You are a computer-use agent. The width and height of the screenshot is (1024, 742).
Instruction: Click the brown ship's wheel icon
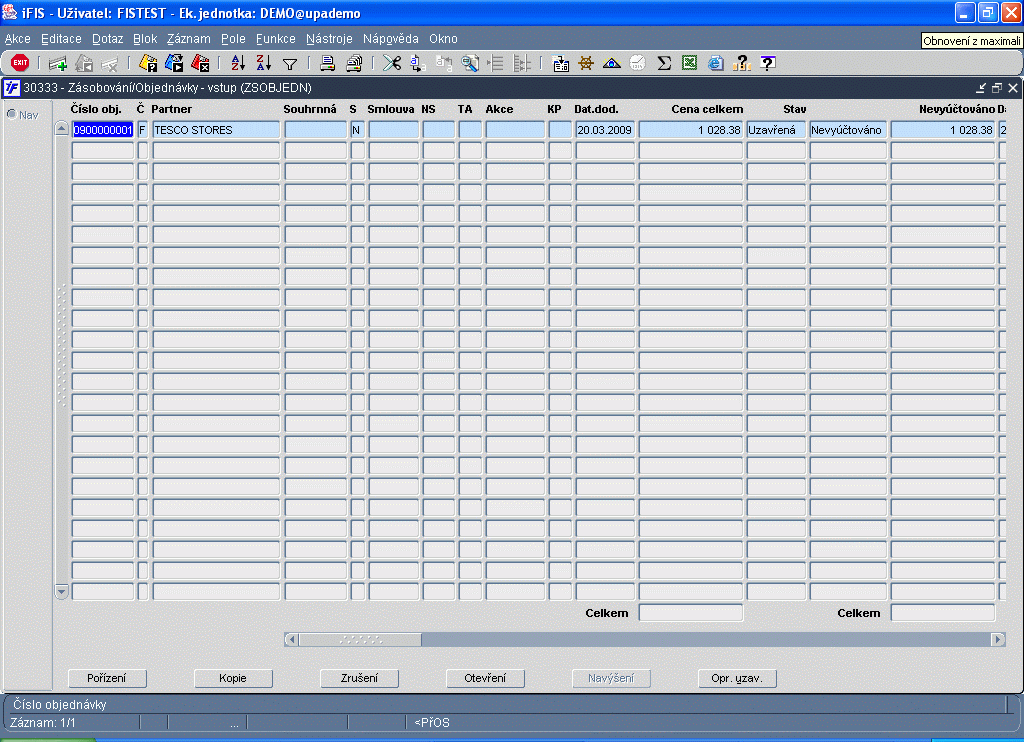coord(586,63)
